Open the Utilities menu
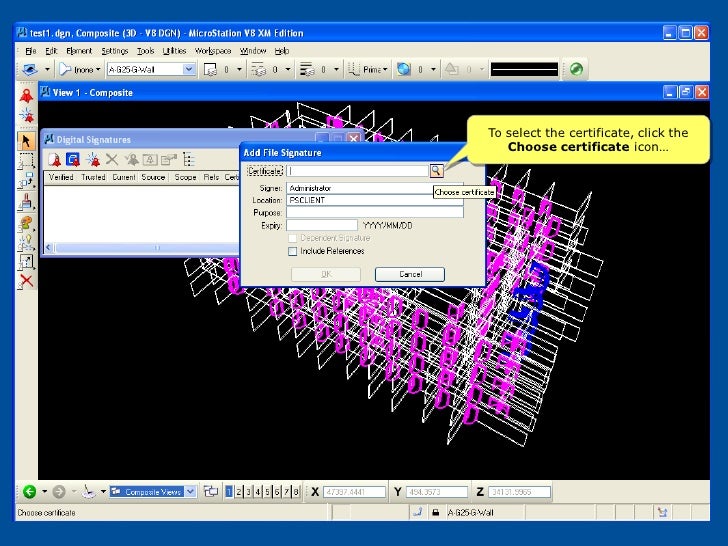Image resolution: width=728 pixels, height=546 pixels. tap(174, 50)
